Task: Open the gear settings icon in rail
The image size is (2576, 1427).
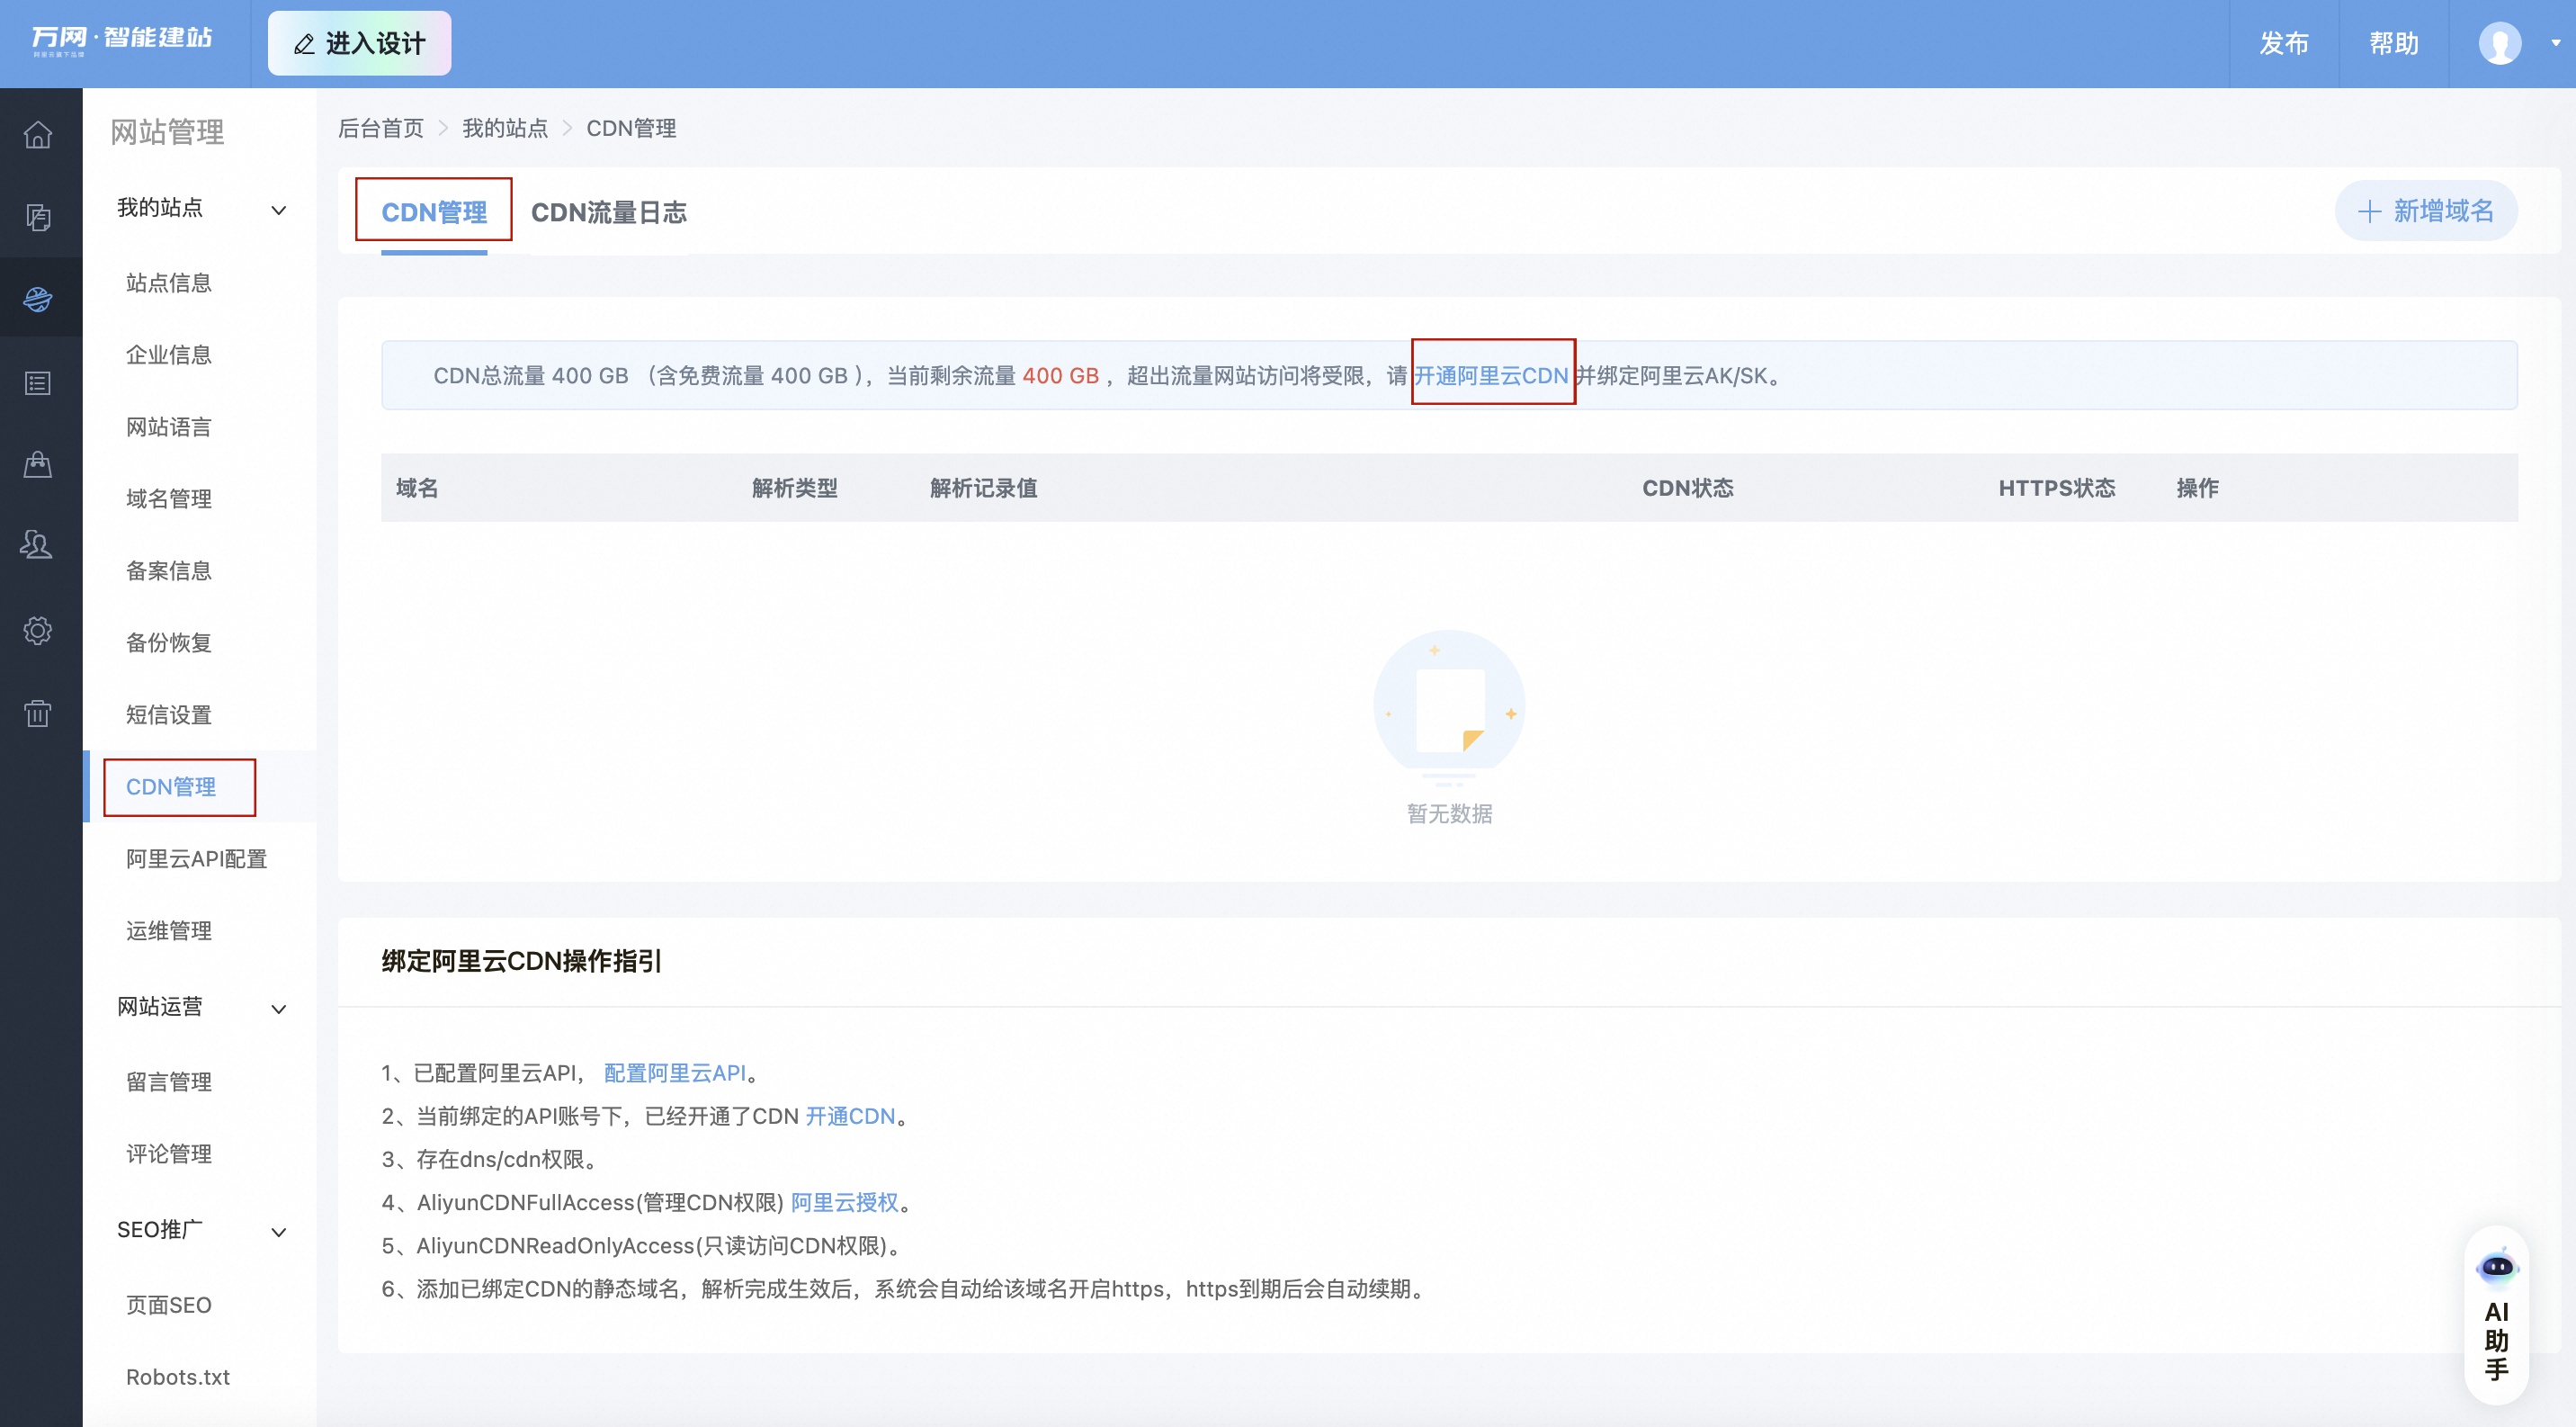Action: [38, 630]
